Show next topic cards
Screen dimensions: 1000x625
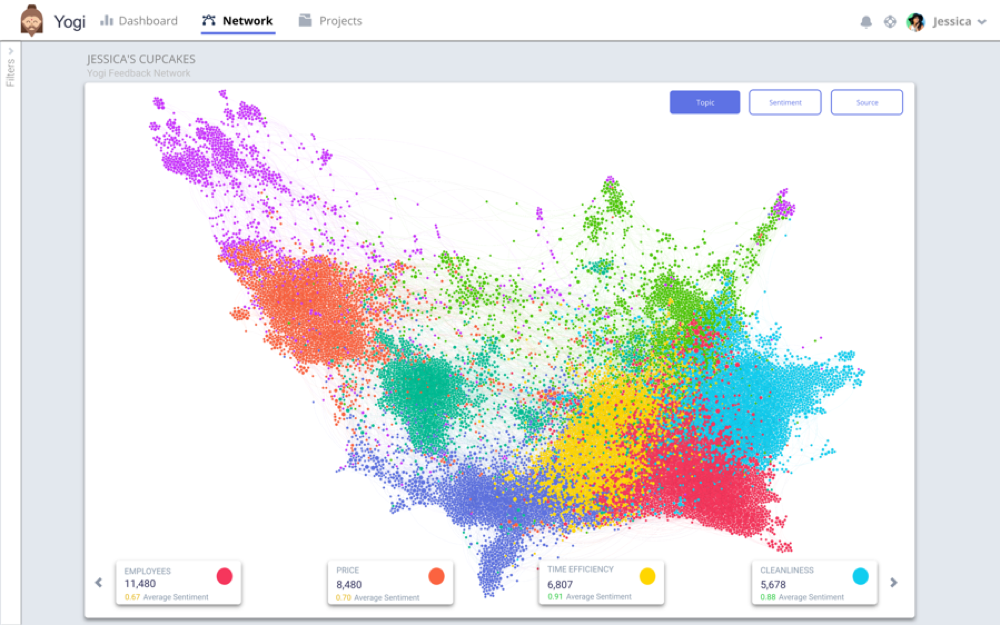(x=894, y=582)
